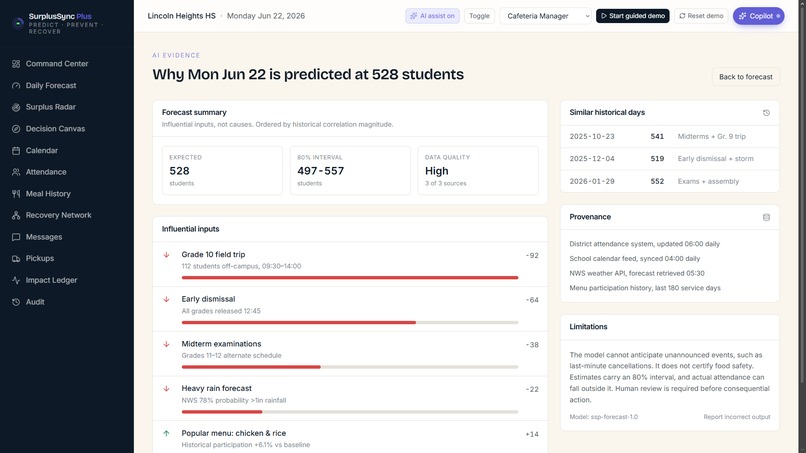Click Lincoln Heights HS school name
The width and height of the screenshot is (806, 453).
pyautogui.click(x=181, y=16)
